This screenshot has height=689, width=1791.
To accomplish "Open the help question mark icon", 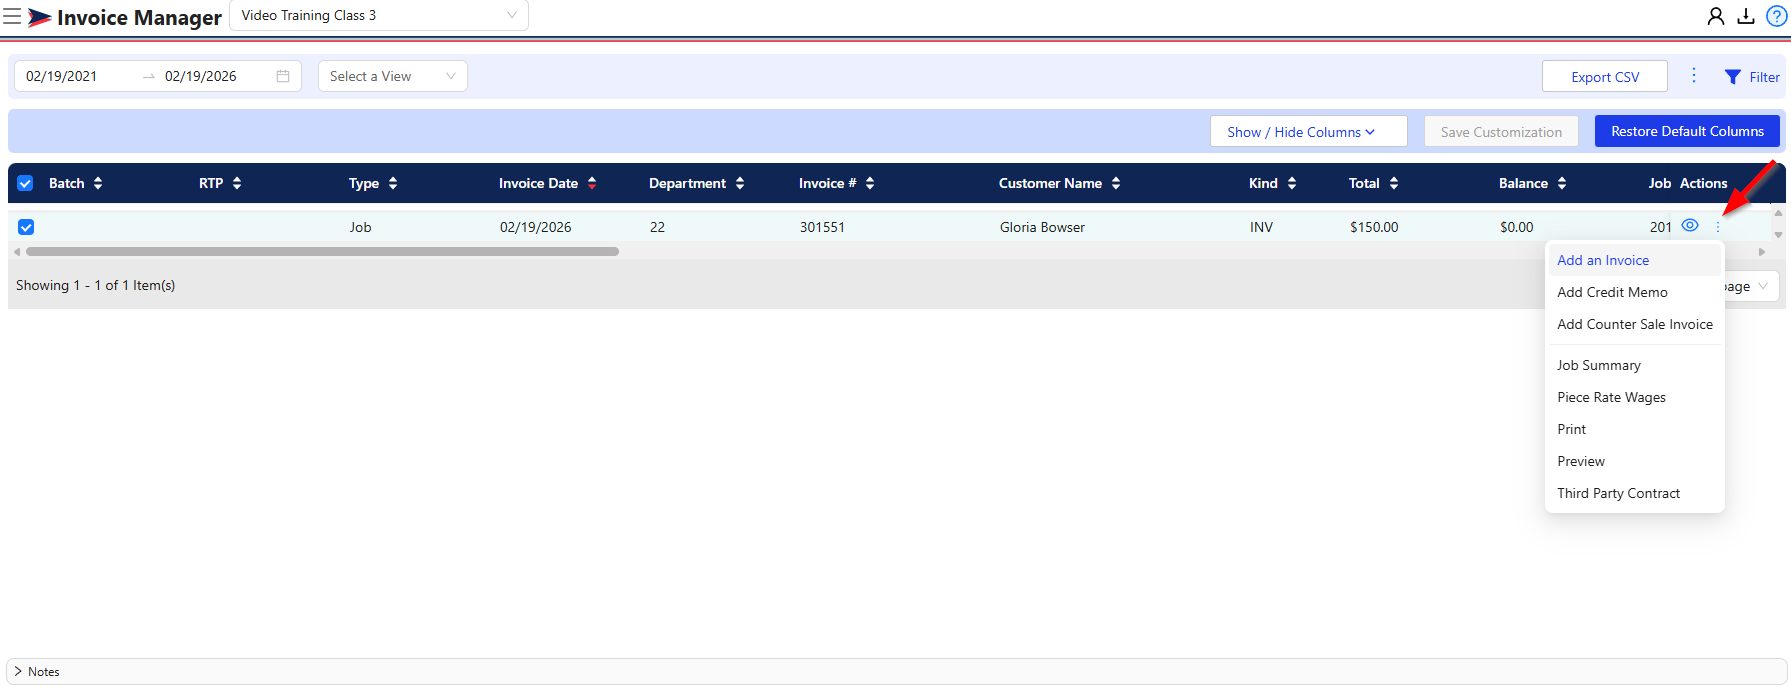I will 1776,16.
